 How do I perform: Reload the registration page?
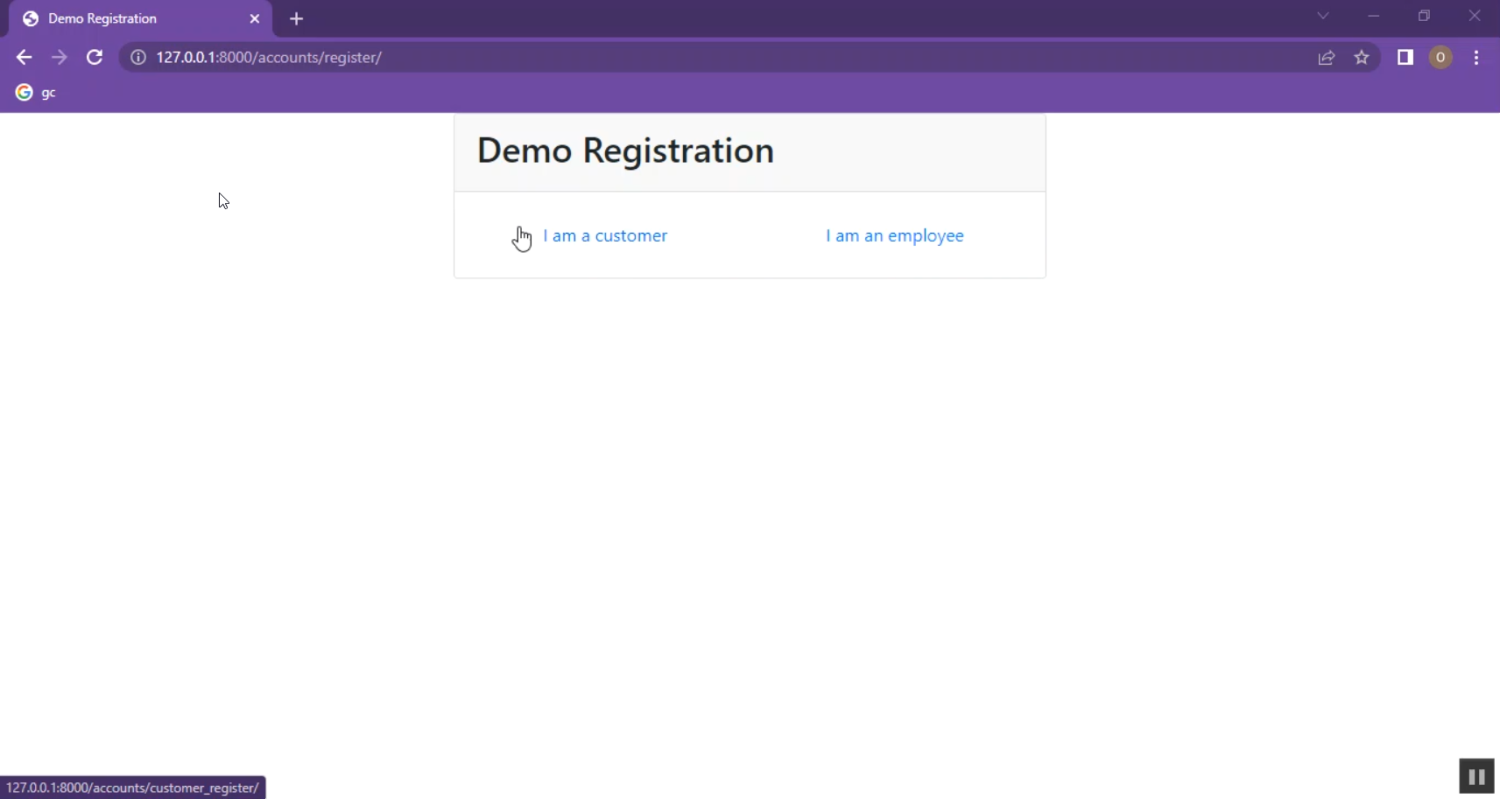pyautogui.click(x=95, y=58)
